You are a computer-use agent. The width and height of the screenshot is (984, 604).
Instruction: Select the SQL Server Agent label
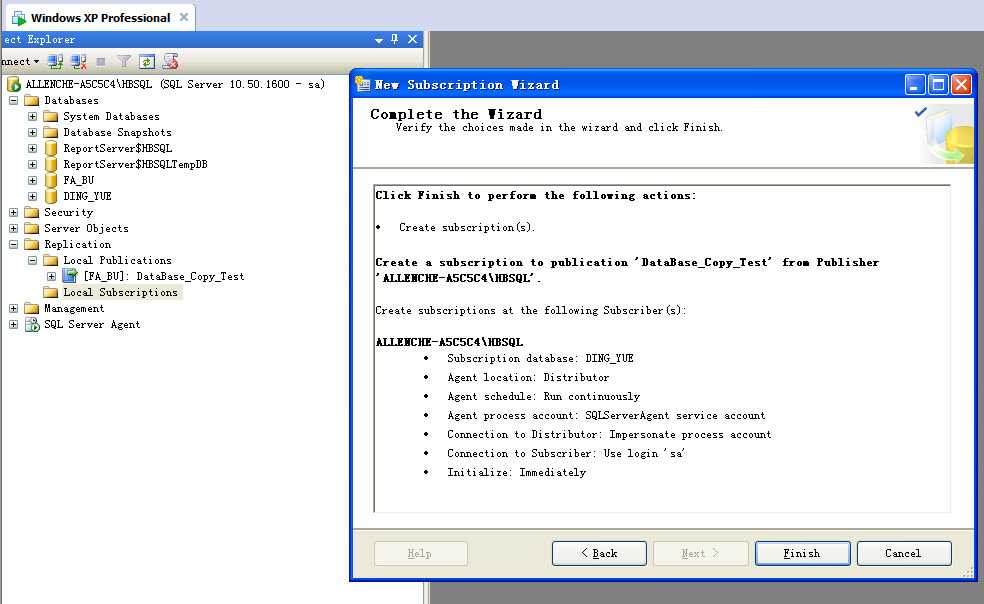(92, 325)
